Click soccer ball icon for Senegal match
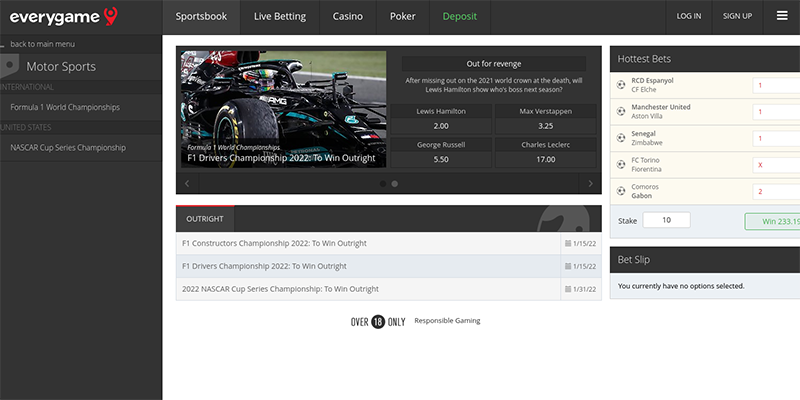 coord(621,138)
